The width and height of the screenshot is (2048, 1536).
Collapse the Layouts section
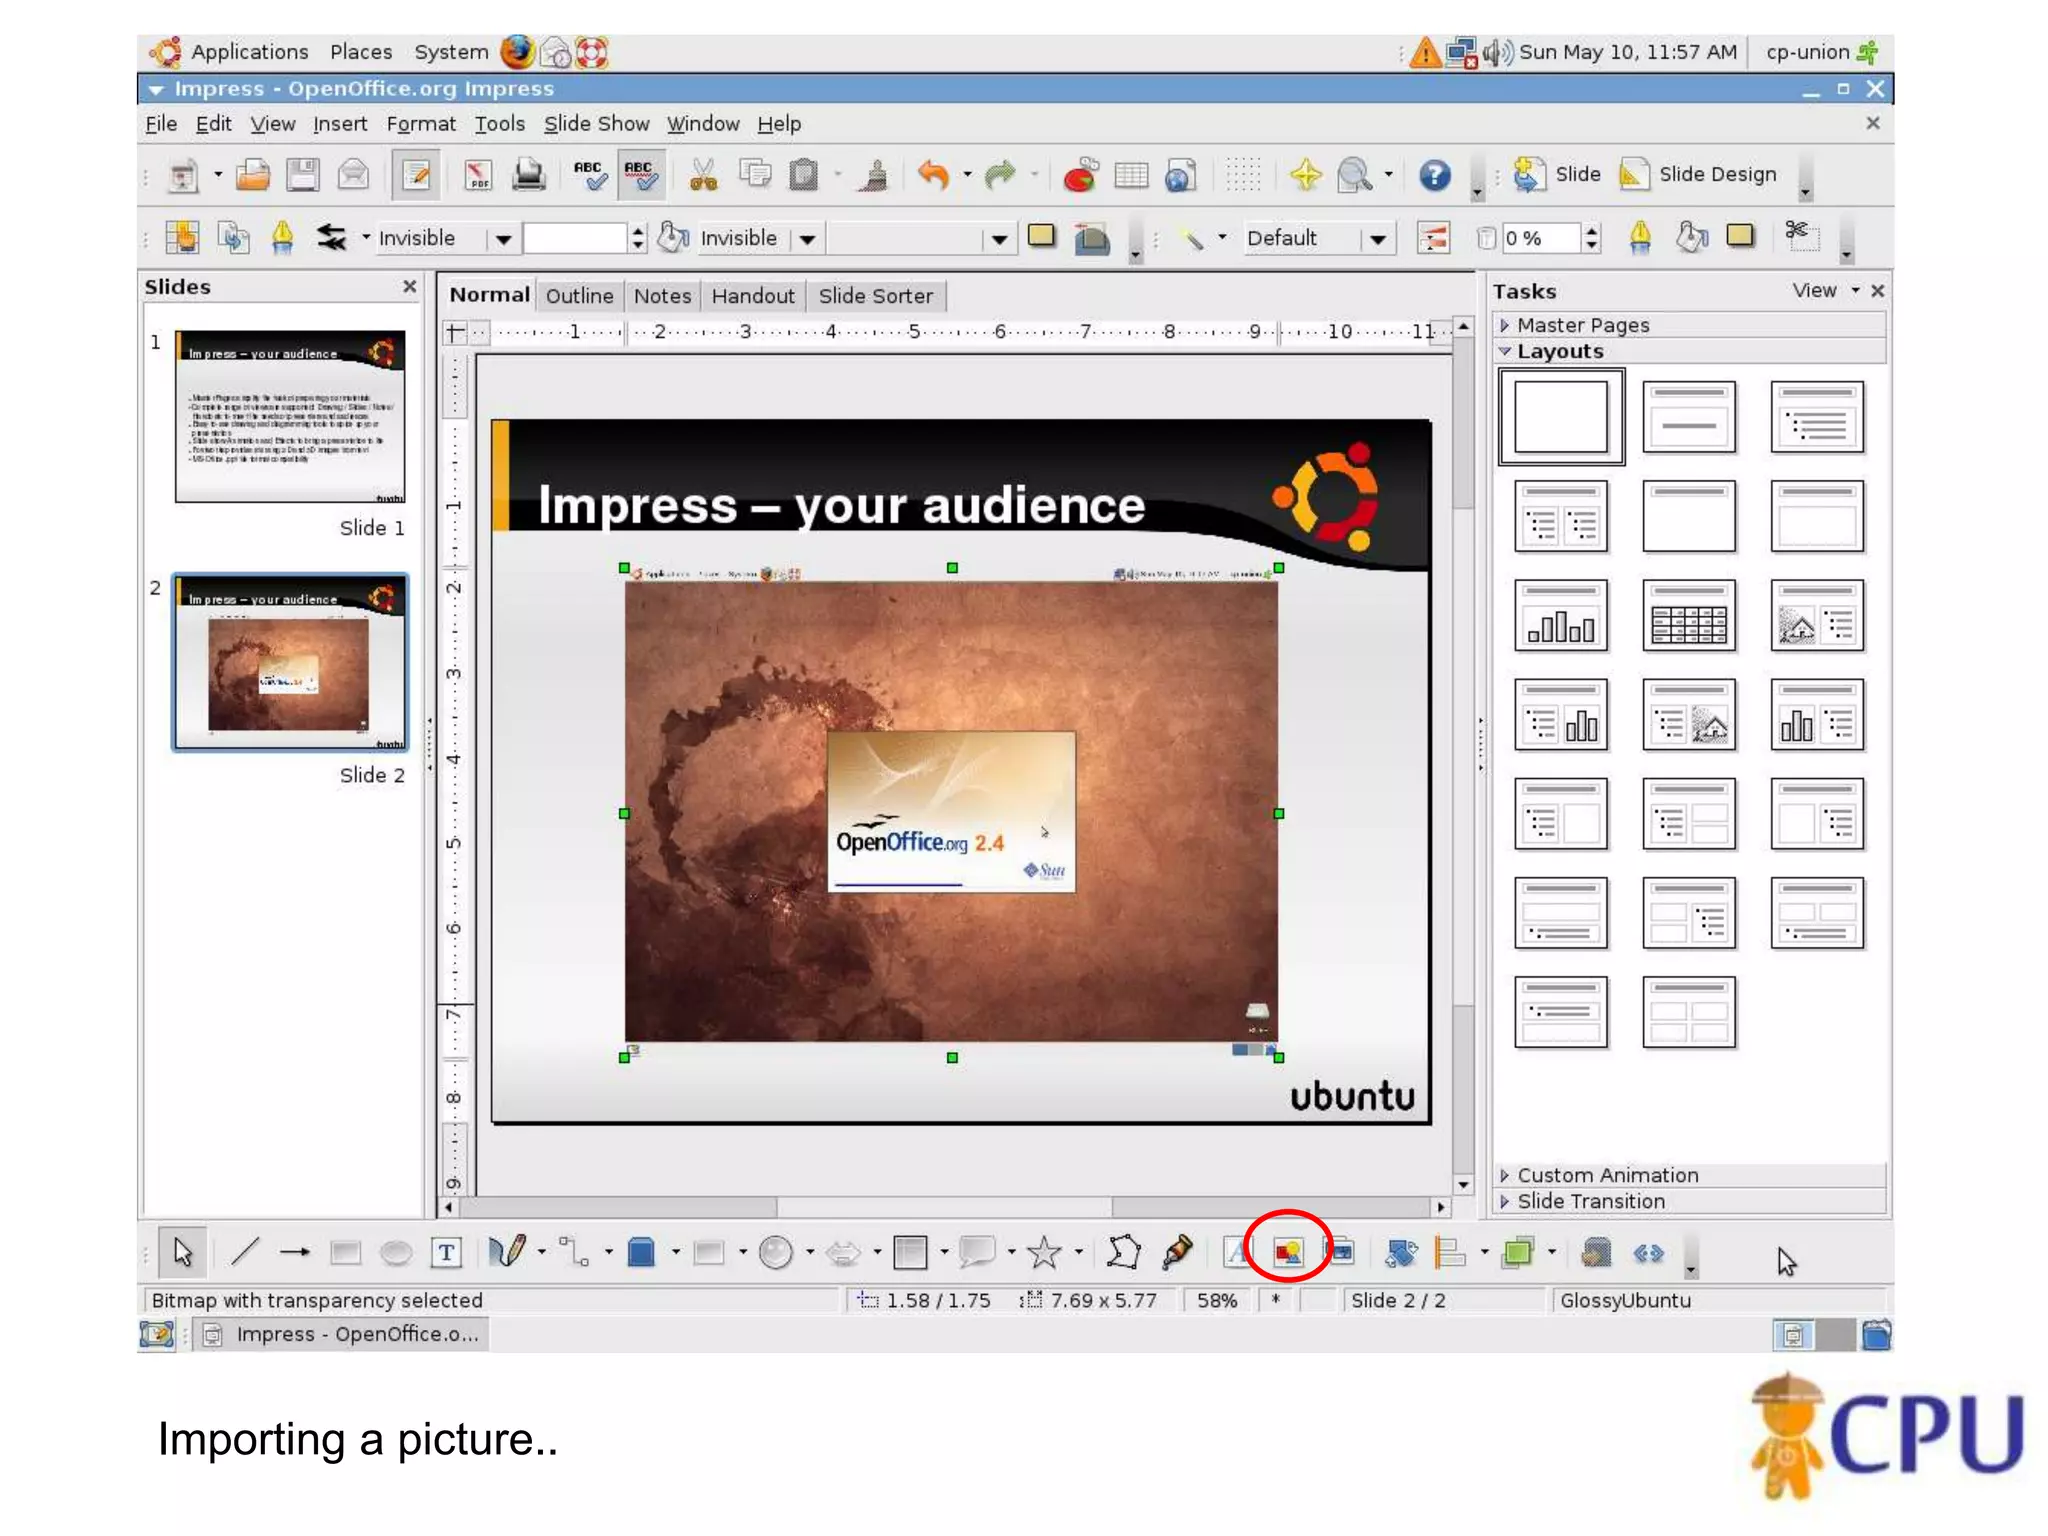tap(1690, 351)
